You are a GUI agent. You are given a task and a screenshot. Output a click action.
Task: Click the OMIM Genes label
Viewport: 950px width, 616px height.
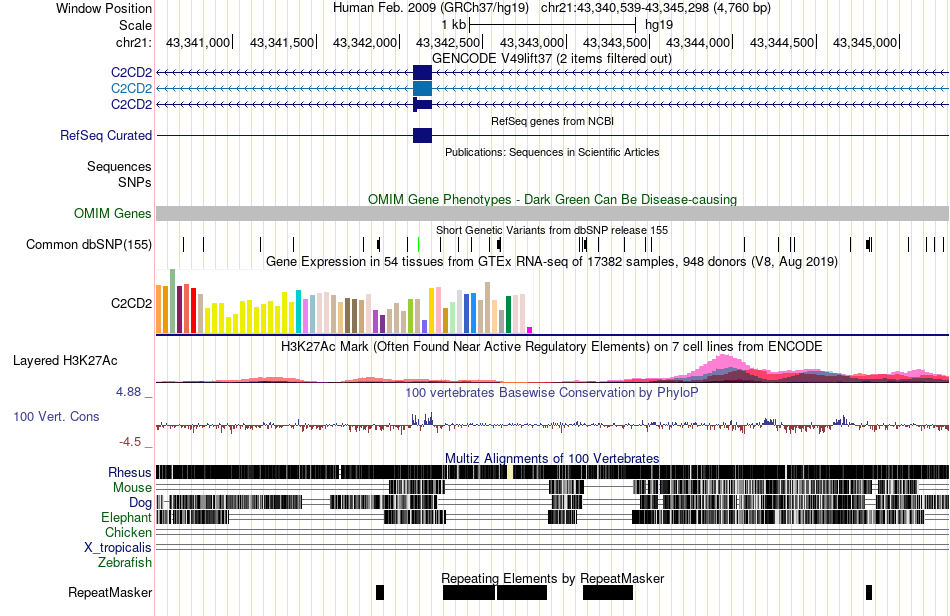click(113, 213)
